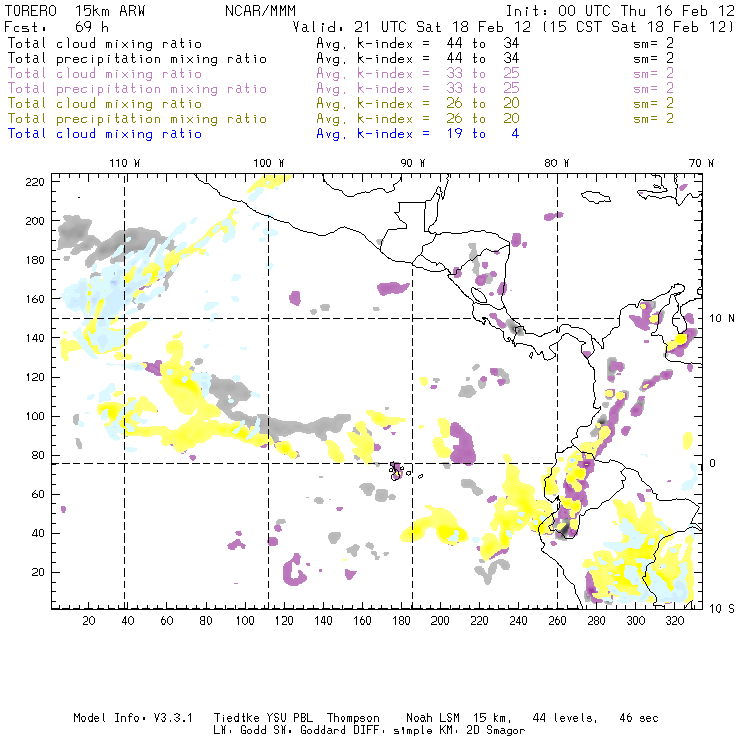
Task: Click horizontal axis tick label "280"
Action: 597,621
